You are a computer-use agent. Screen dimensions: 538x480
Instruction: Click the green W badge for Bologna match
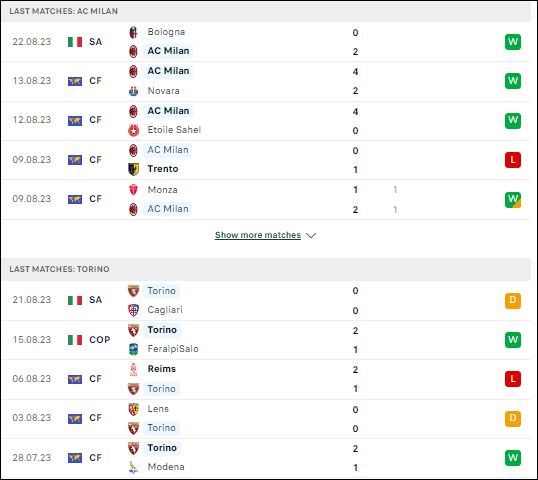point(513,42)
